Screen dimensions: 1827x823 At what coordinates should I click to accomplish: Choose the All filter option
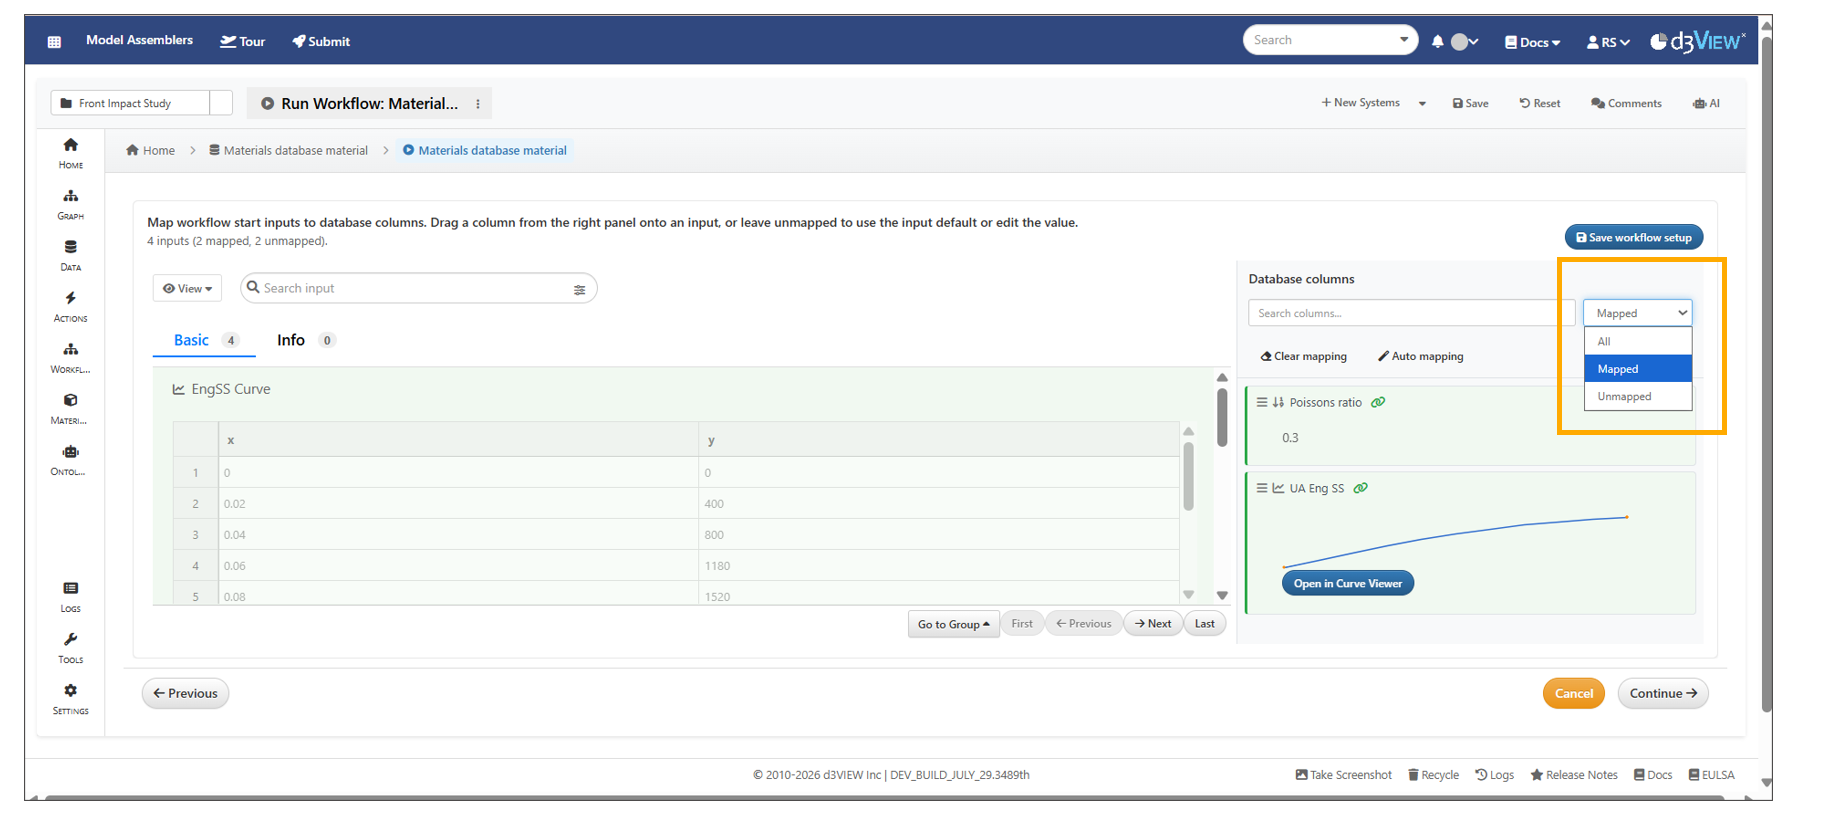coord(1604,342)
